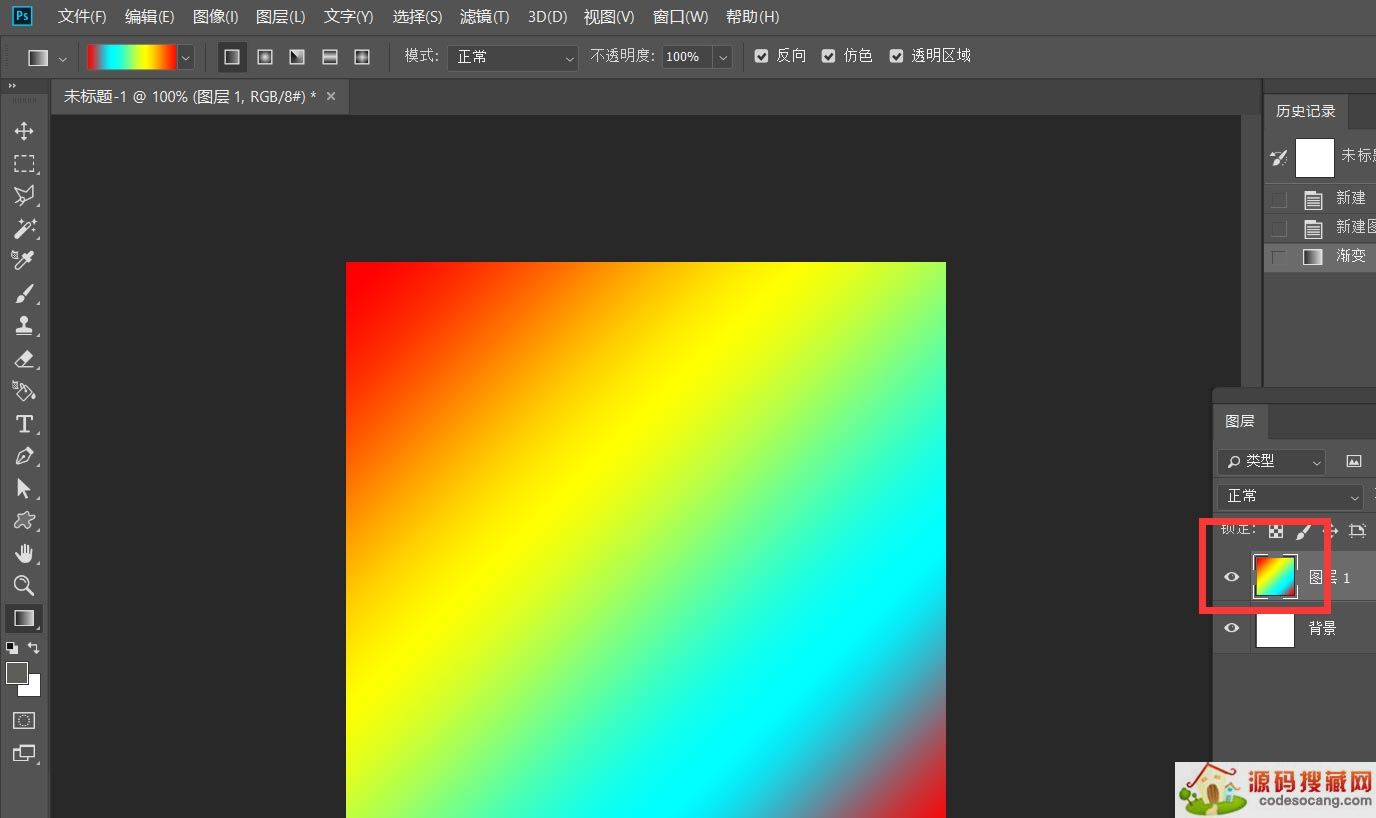Click the rainbow gradient preview swatch
The width and height of the screenshot is (1376, 818).
click(131, 58)
